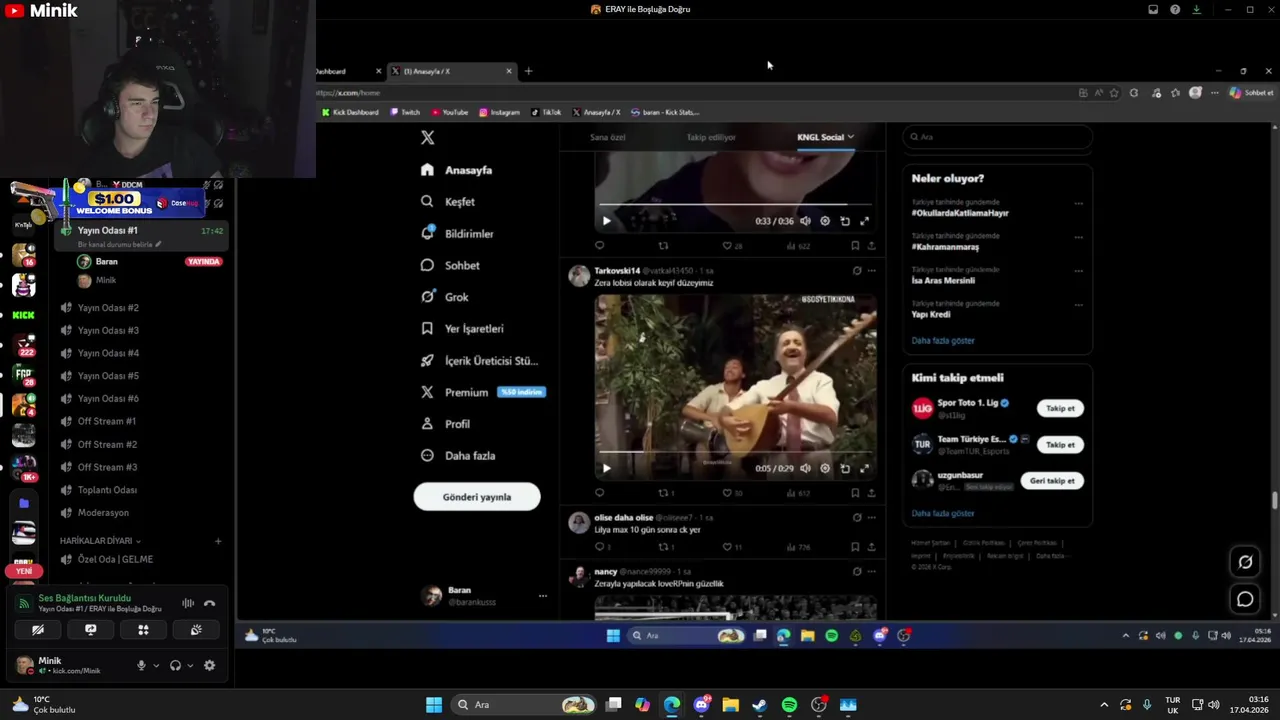
Task: Click the Tarkovski14 video progress bar
Action: (x=735, y=452)
